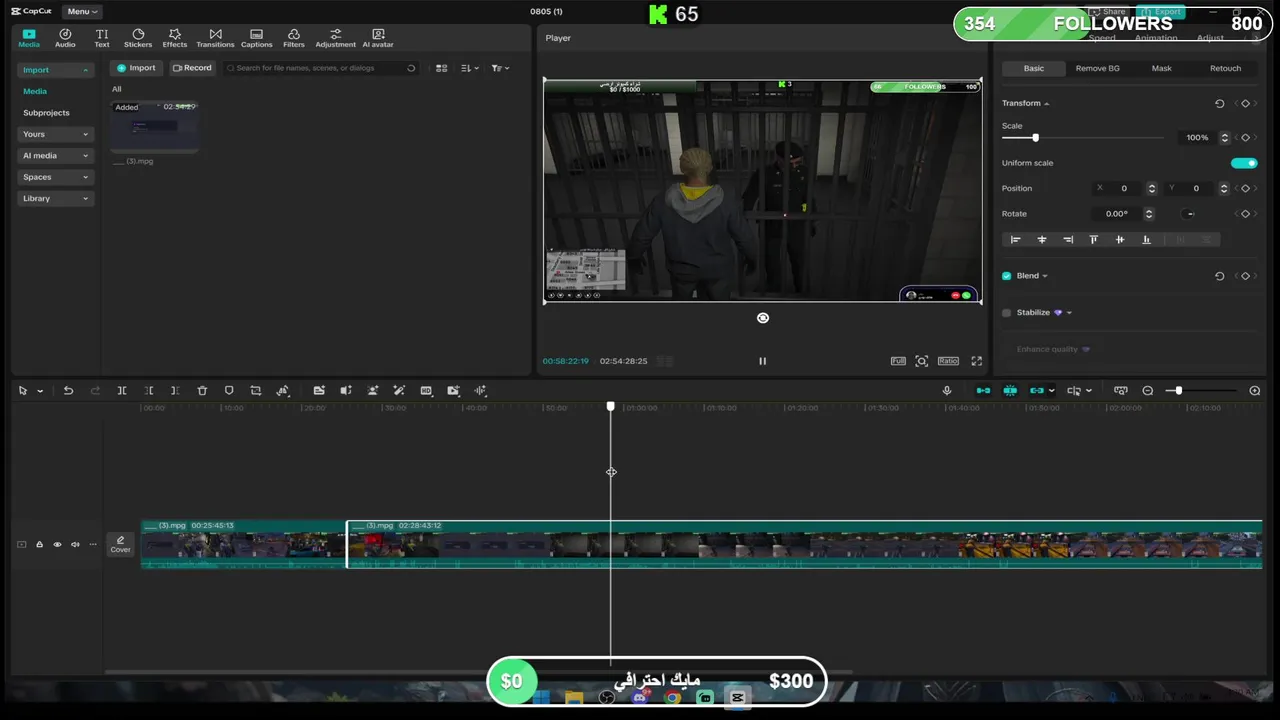Switch to the Remove BG tab
Screen dimensions: 1280x720
tap(1097, 68)
